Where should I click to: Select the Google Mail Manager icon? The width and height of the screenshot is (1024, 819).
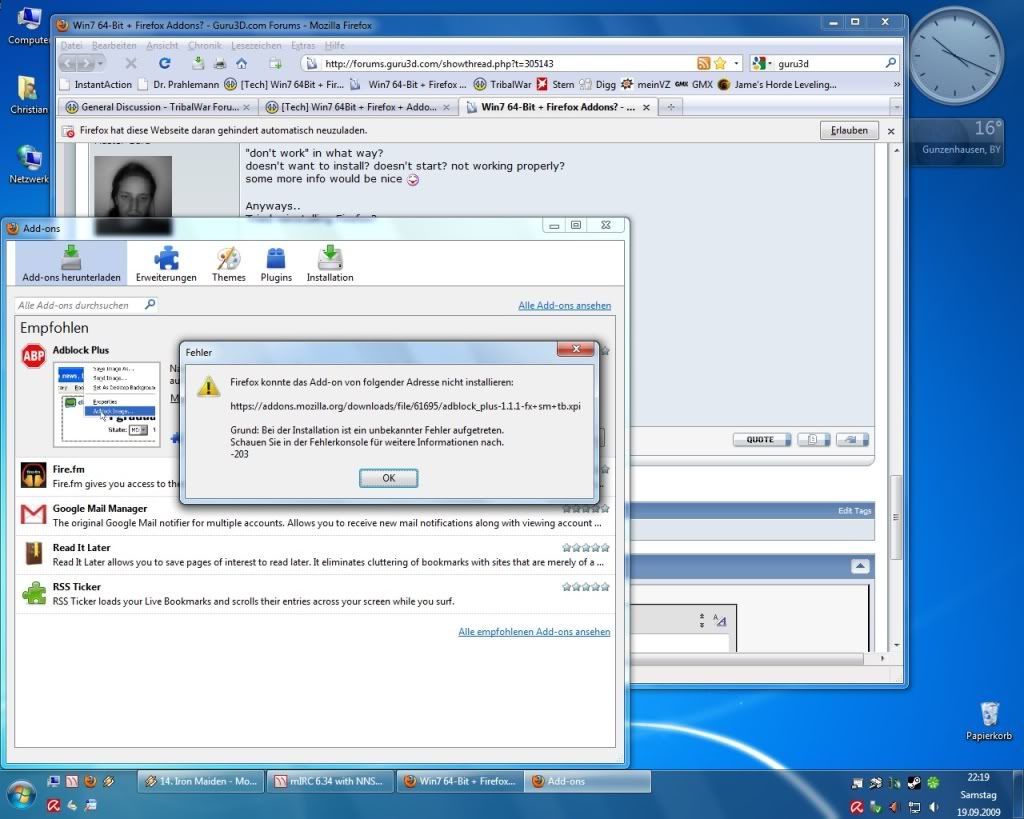click(33, 515)
